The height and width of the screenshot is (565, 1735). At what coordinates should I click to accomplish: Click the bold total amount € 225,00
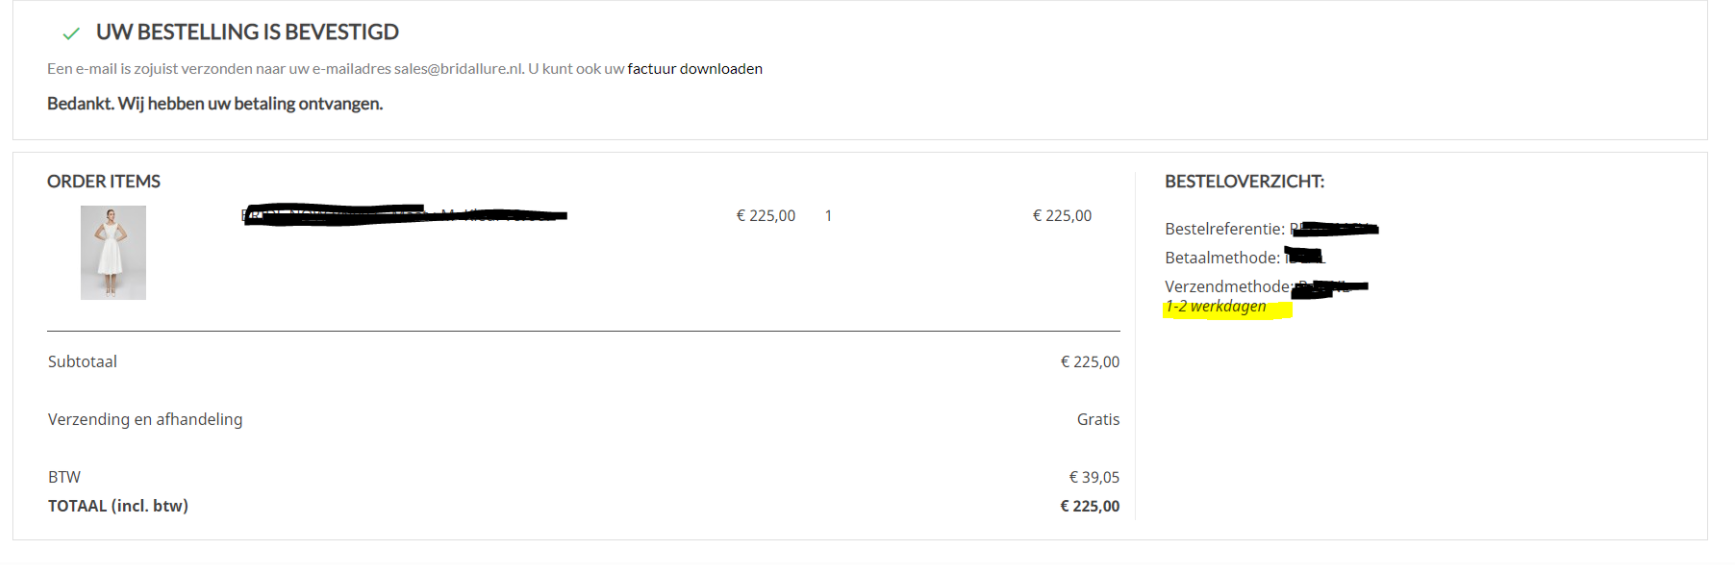pyautogui.click(x=1090, y=507)
